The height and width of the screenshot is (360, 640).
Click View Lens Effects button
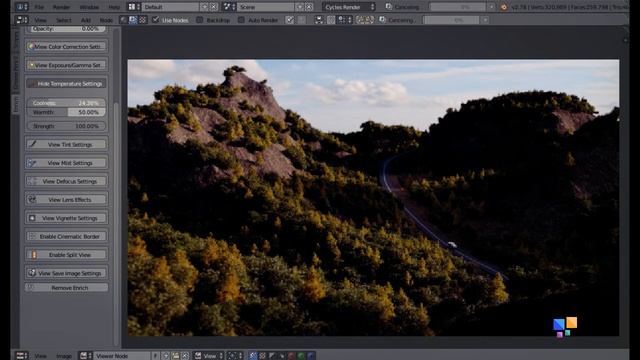pyautogui.click(x=67, y=200)
